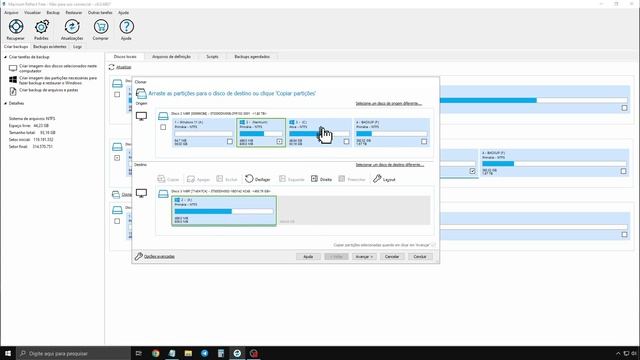
Task: Click the Atualizar link
Action: pos(124,67)
